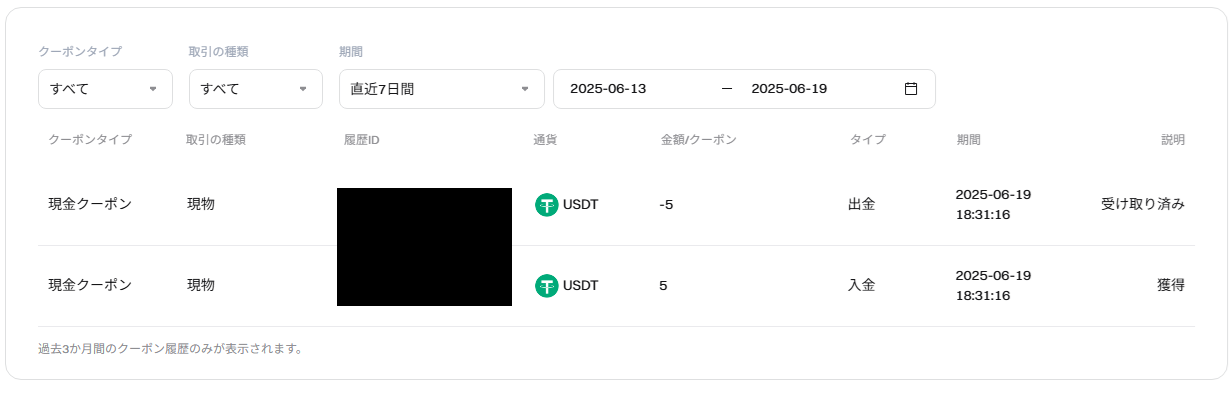Expand the 取引の種類 dropdown showing すべて
The image size is (1232, 396).
click(x=256, y=89)
